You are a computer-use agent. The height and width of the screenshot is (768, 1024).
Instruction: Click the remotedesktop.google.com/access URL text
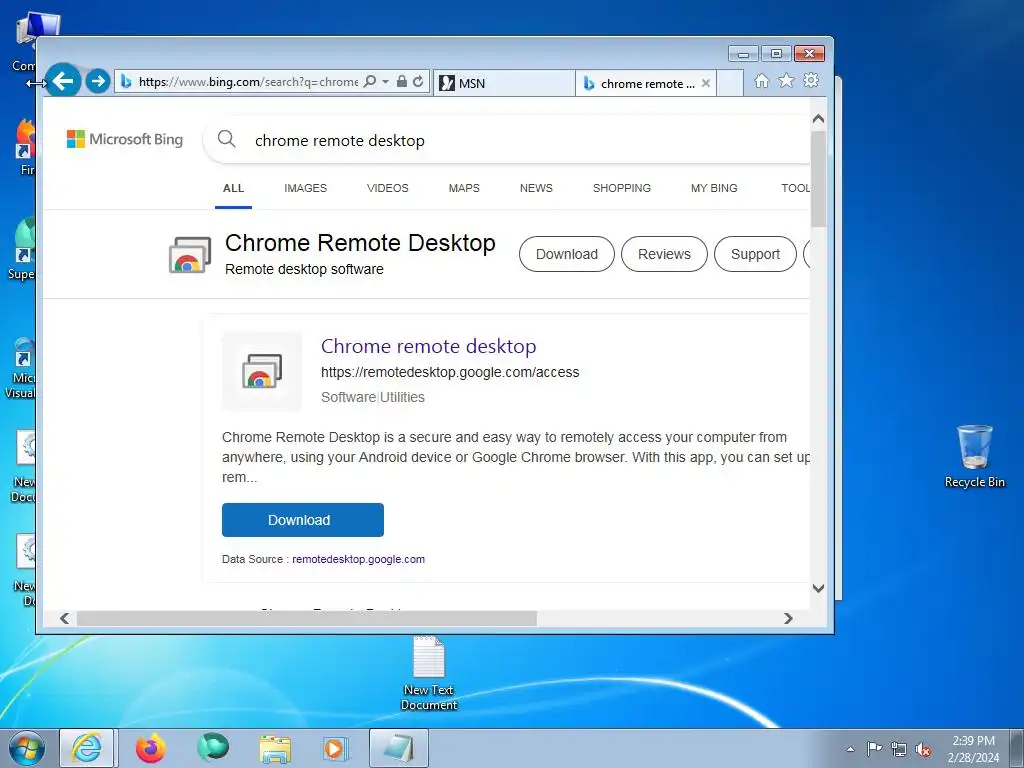click(450, 372)
